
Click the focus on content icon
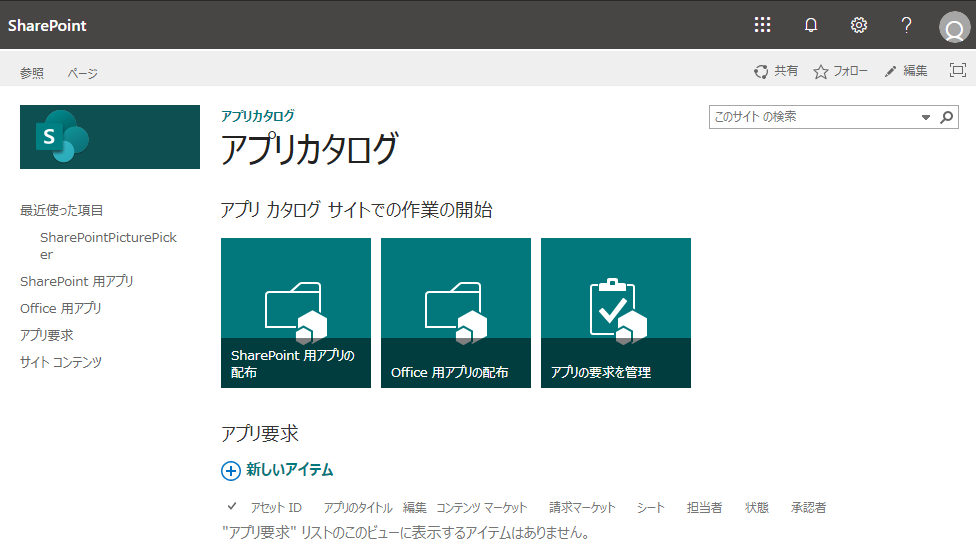957,71
